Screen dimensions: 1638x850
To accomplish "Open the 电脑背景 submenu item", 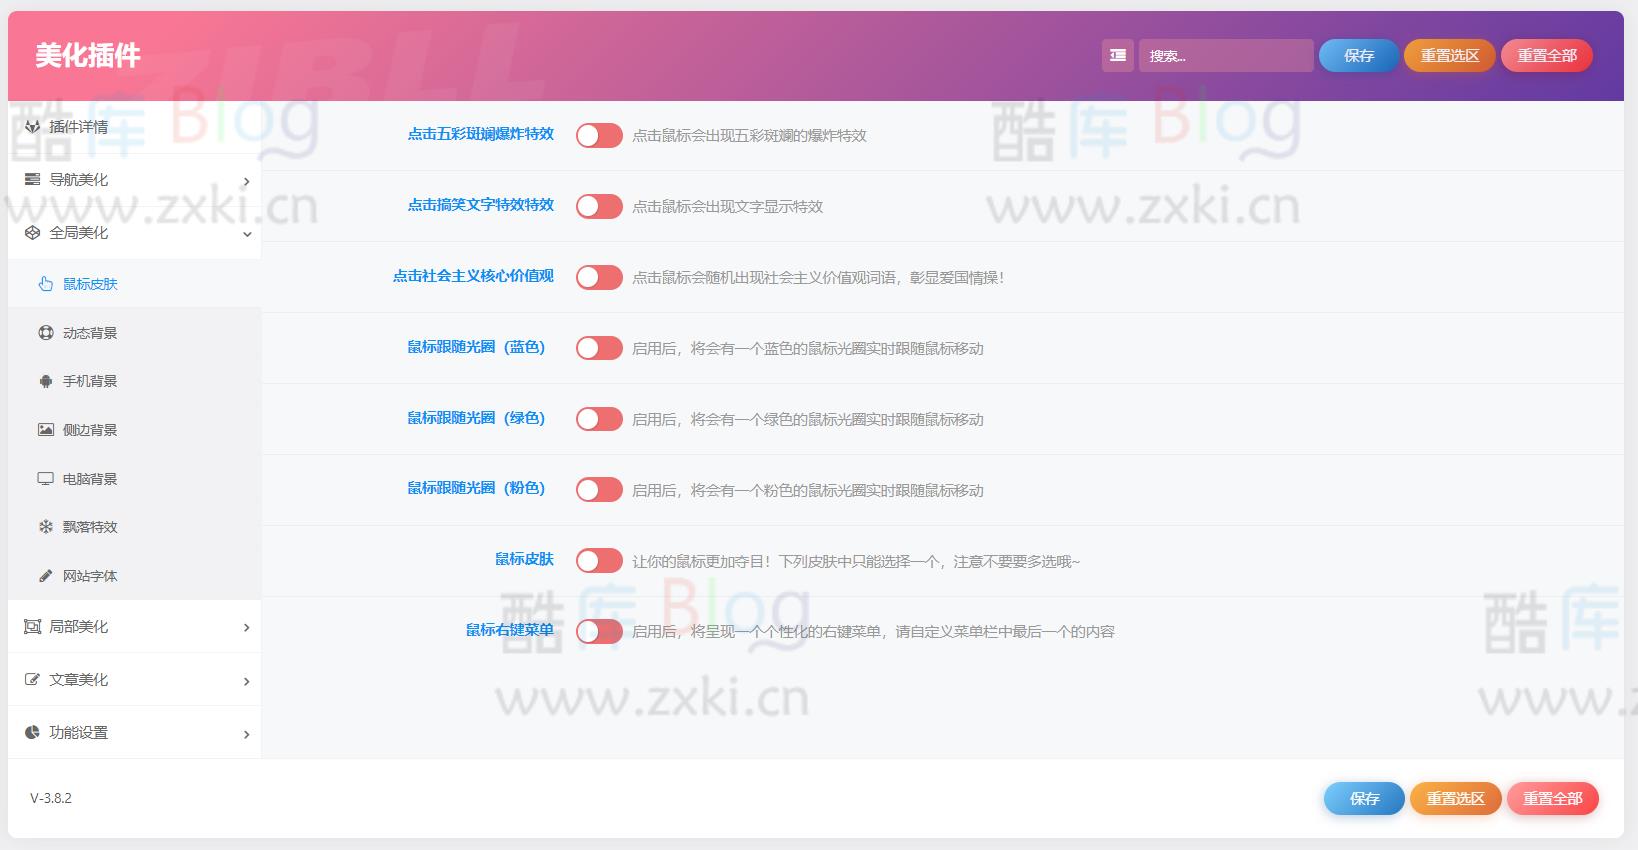I will click(134, 479).
